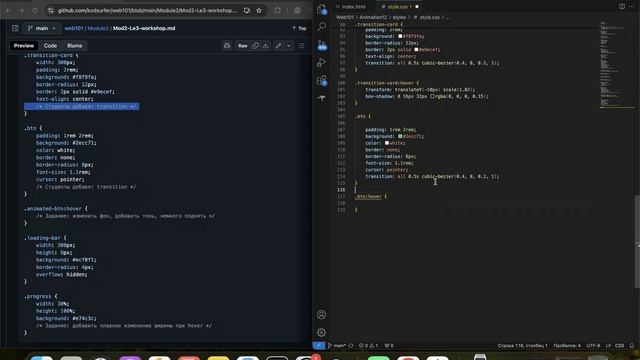Go back in the browser
Screen dimensions: 640x360
[8, 11]
